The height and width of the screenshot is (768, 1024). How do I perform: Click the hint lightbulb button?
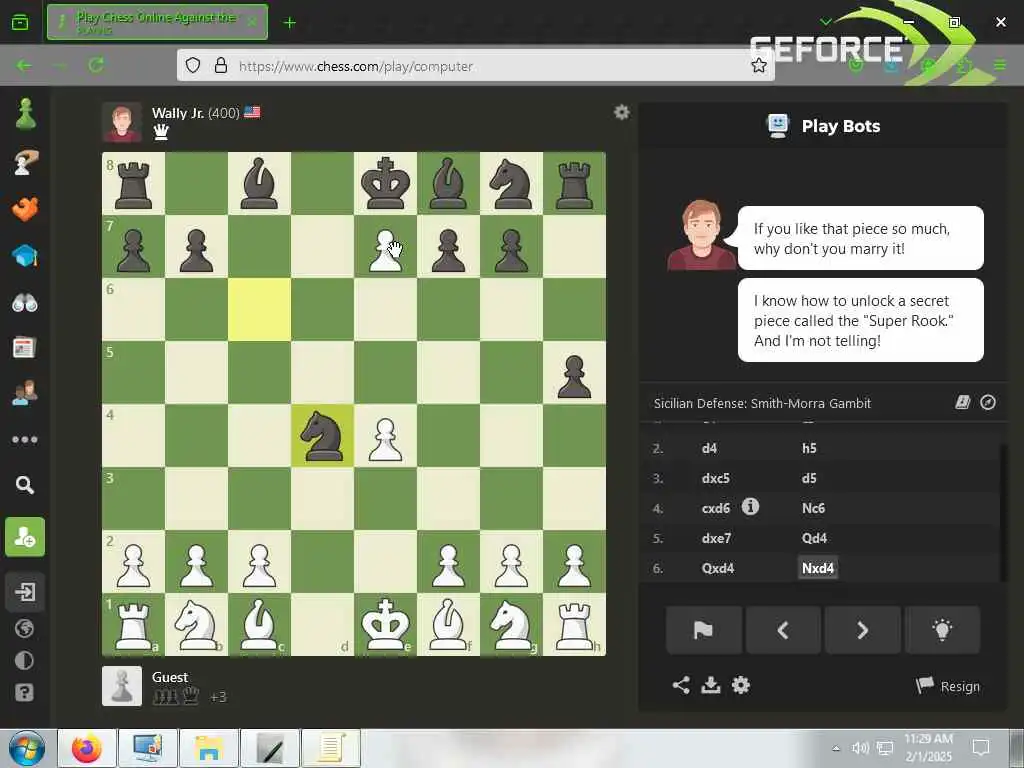[x=942, y=630]
